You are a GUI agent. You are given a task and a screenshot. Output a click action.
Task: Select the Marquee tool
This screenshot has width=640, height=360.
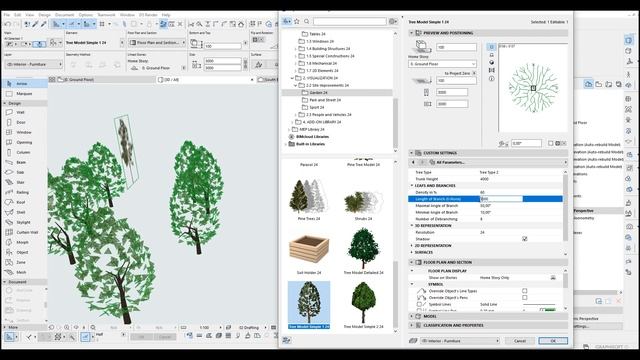click(x=24, y=93)
